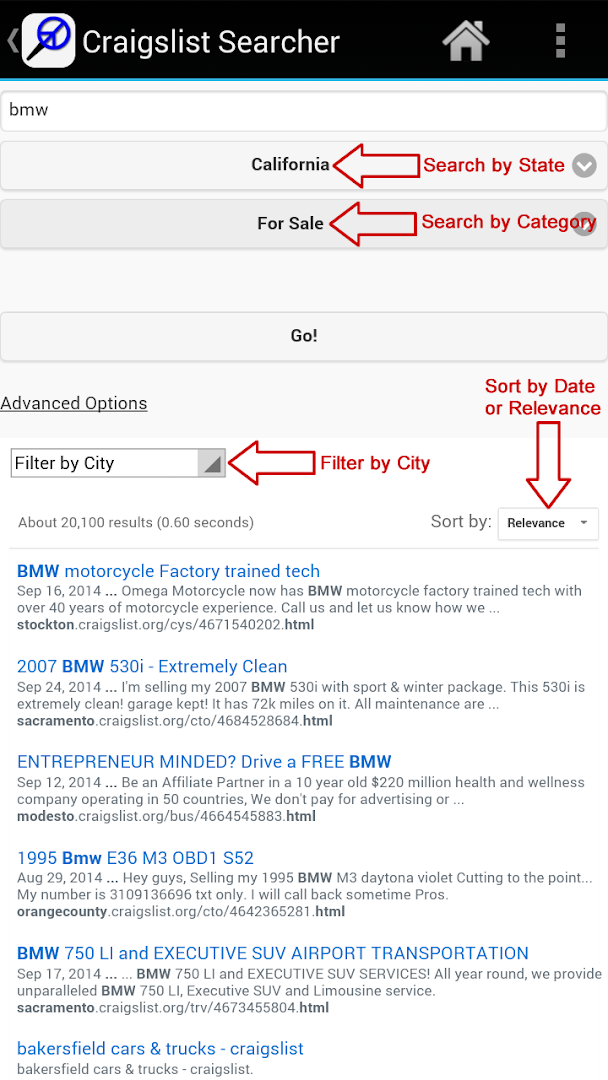608x1080 pixels.
Task: Tap the Craigslist Searcher app logo
Action: pos(48,41)
